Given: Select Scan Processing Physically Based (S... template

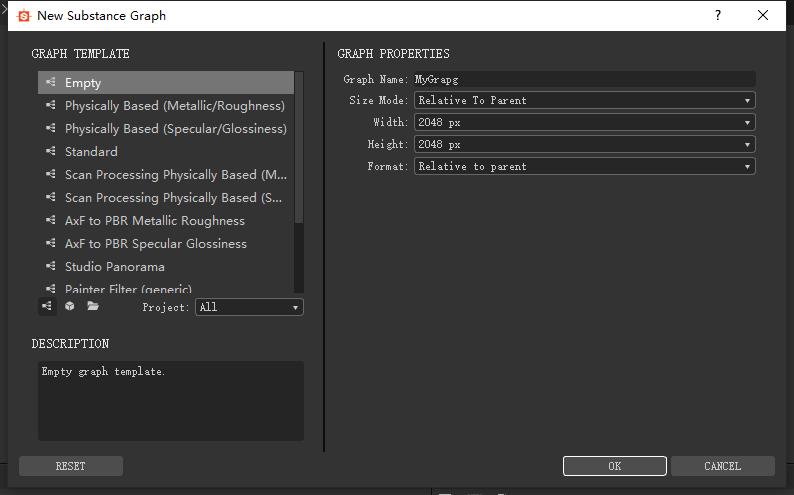Looking at the screenshot, I should 166,197.
